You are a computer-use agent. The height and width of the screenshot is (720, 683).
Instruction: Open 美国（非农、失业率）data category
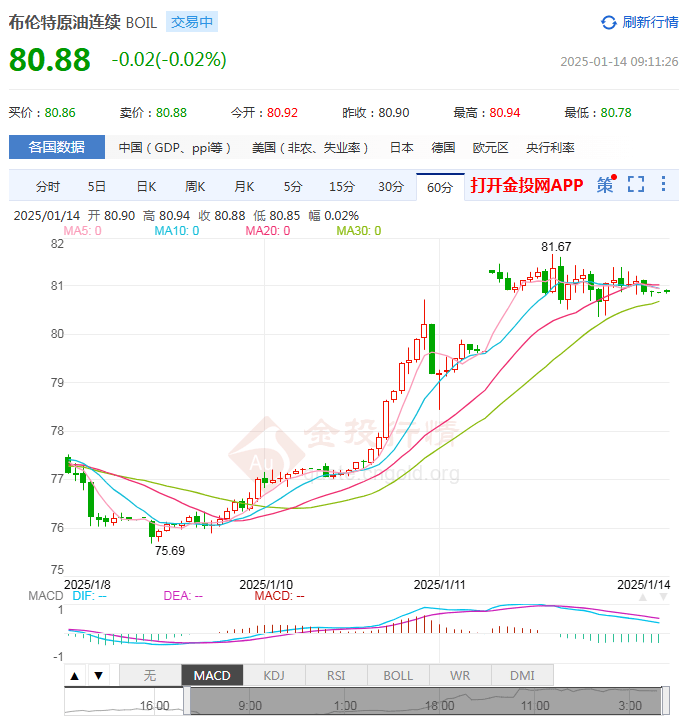(310, 147)
